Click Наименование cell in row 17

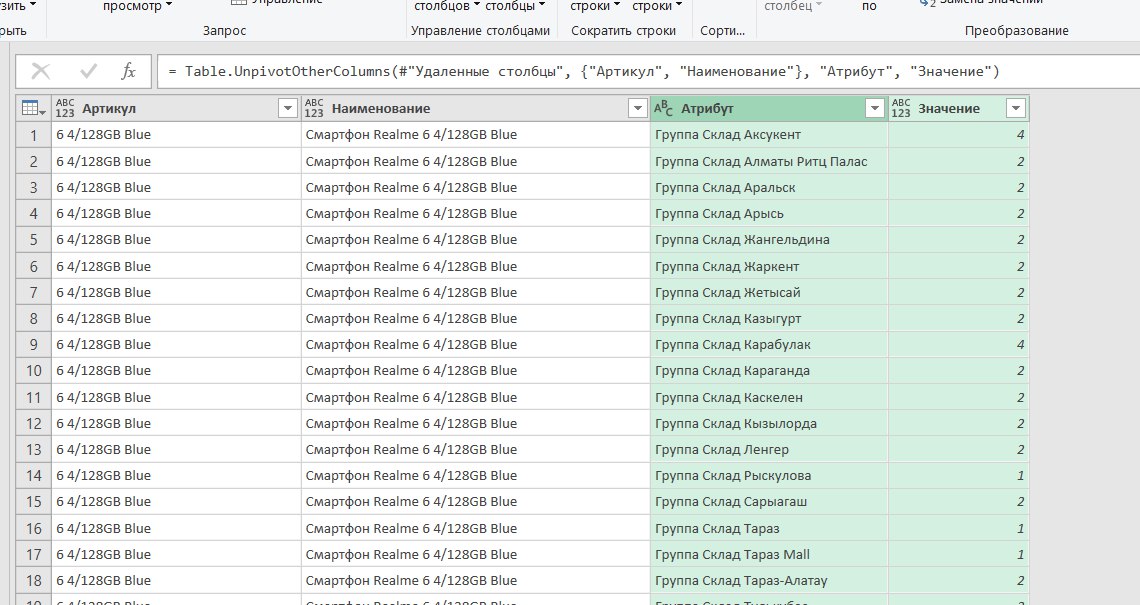(x=475, y=554)
